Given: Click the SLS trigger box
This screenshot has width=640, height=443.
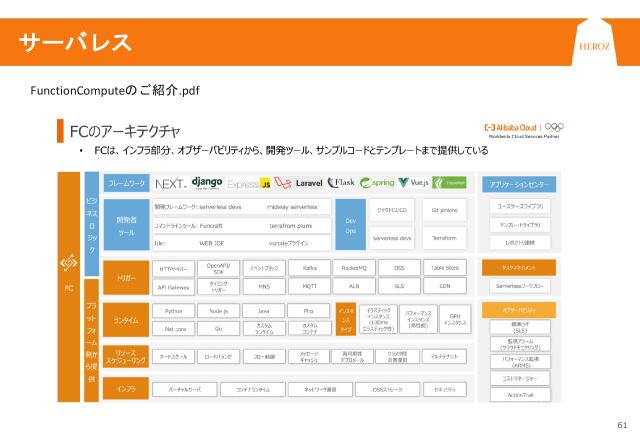Looking at the screenshot, I should pyautogui.click(x=399, y=286).
